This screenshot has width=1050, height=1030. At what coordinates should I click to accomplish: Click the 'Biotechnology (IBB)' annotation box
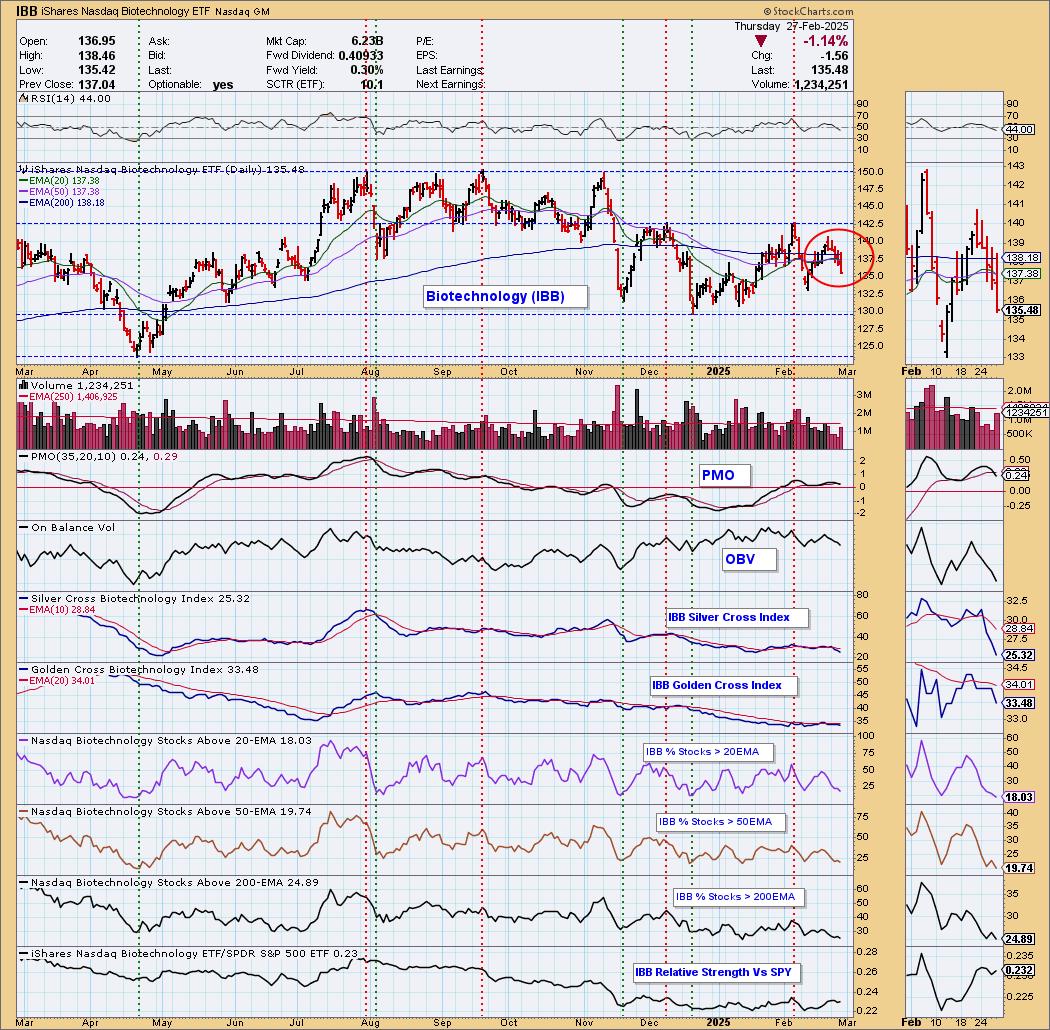pyautogui.click(x=506, y=296)
